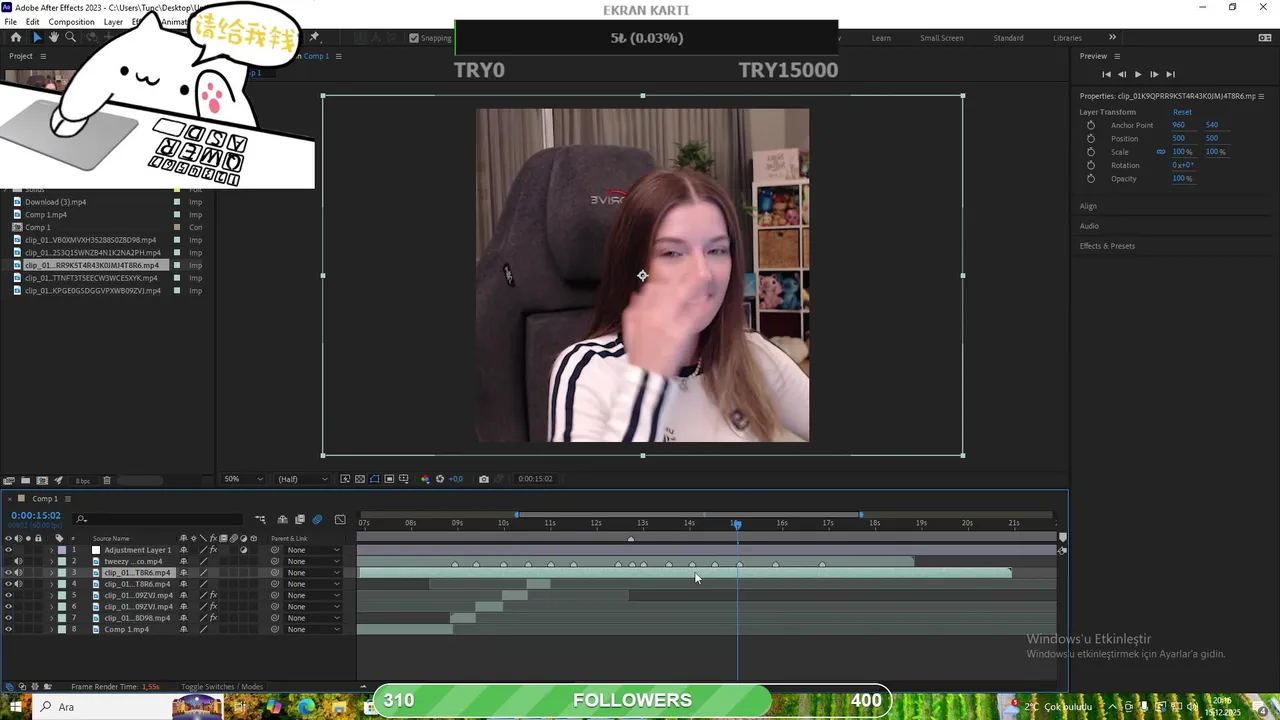Toggle the Anchor Point stopwatch
1280x720 pixels.
coord(1090,125)
